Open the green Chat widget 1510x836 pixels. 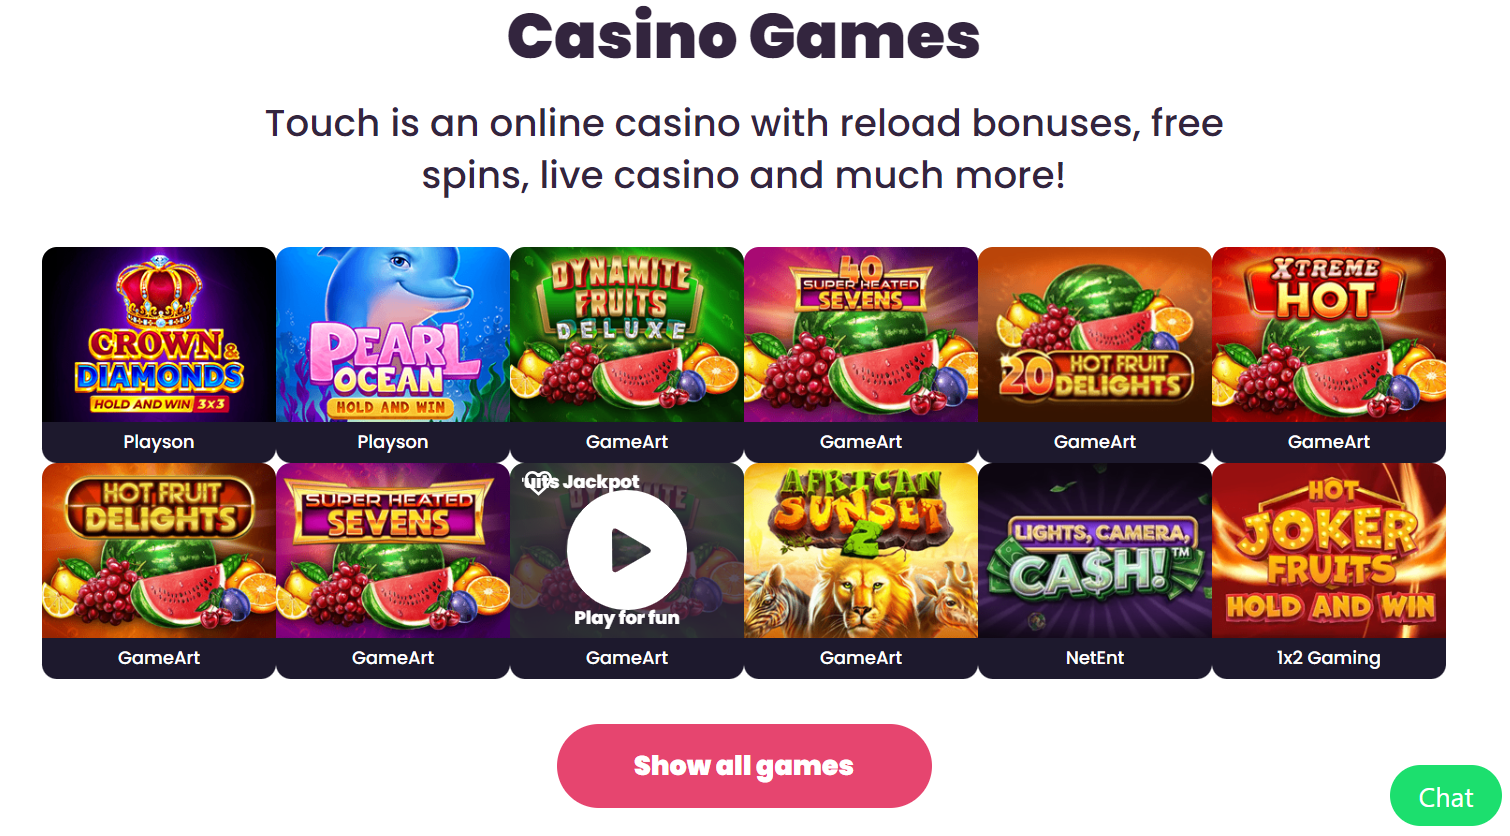1446,797
